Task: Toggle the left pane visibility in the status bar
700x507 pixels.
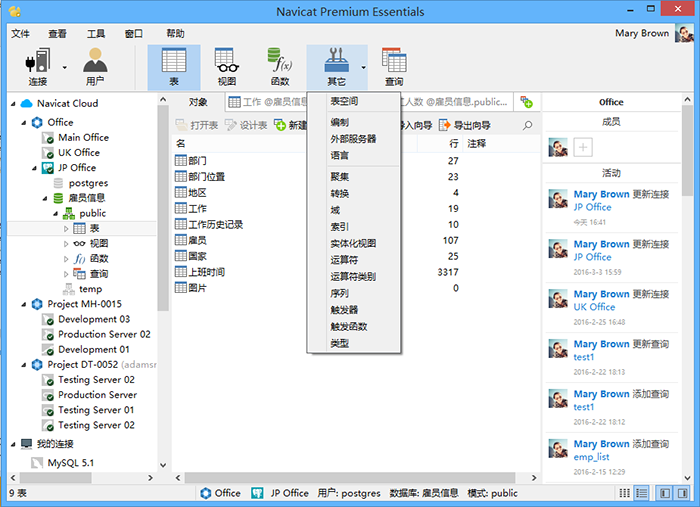Action: pos(665,493)
